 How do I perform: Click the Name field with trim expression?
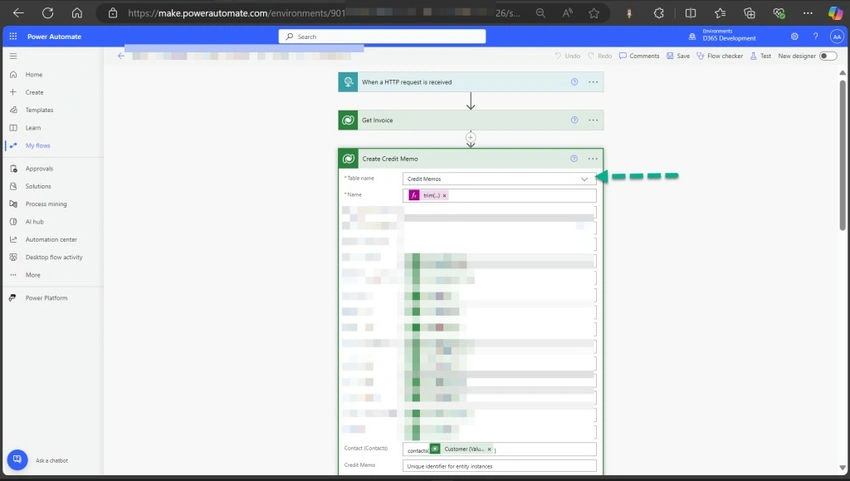click(499, 195)
